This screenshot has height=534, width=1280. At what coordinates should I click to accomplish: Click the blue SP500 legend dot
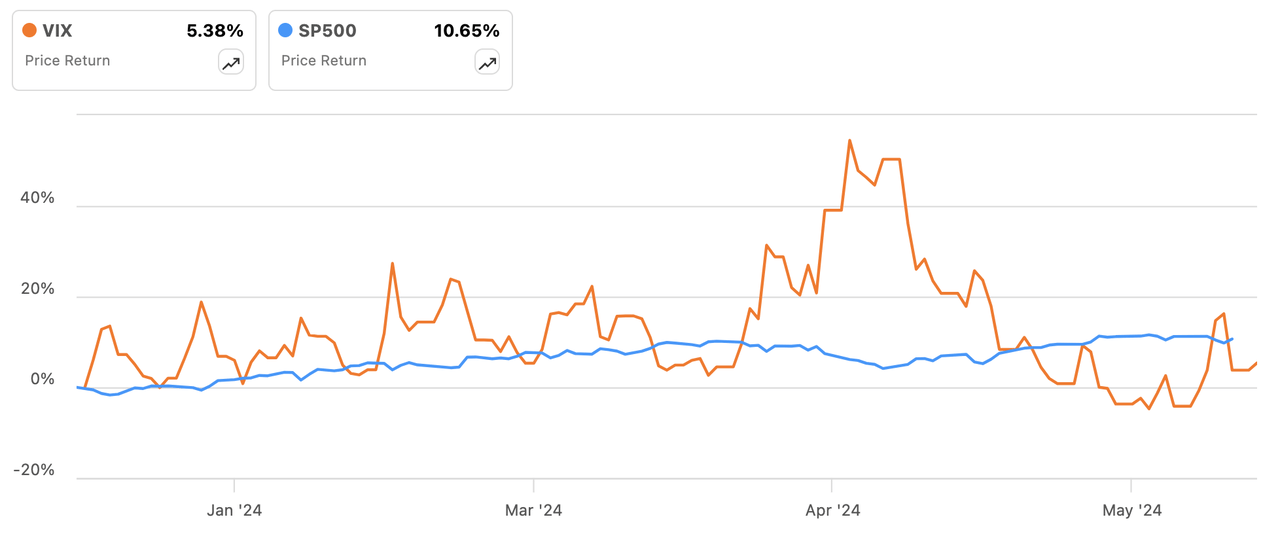286,31
